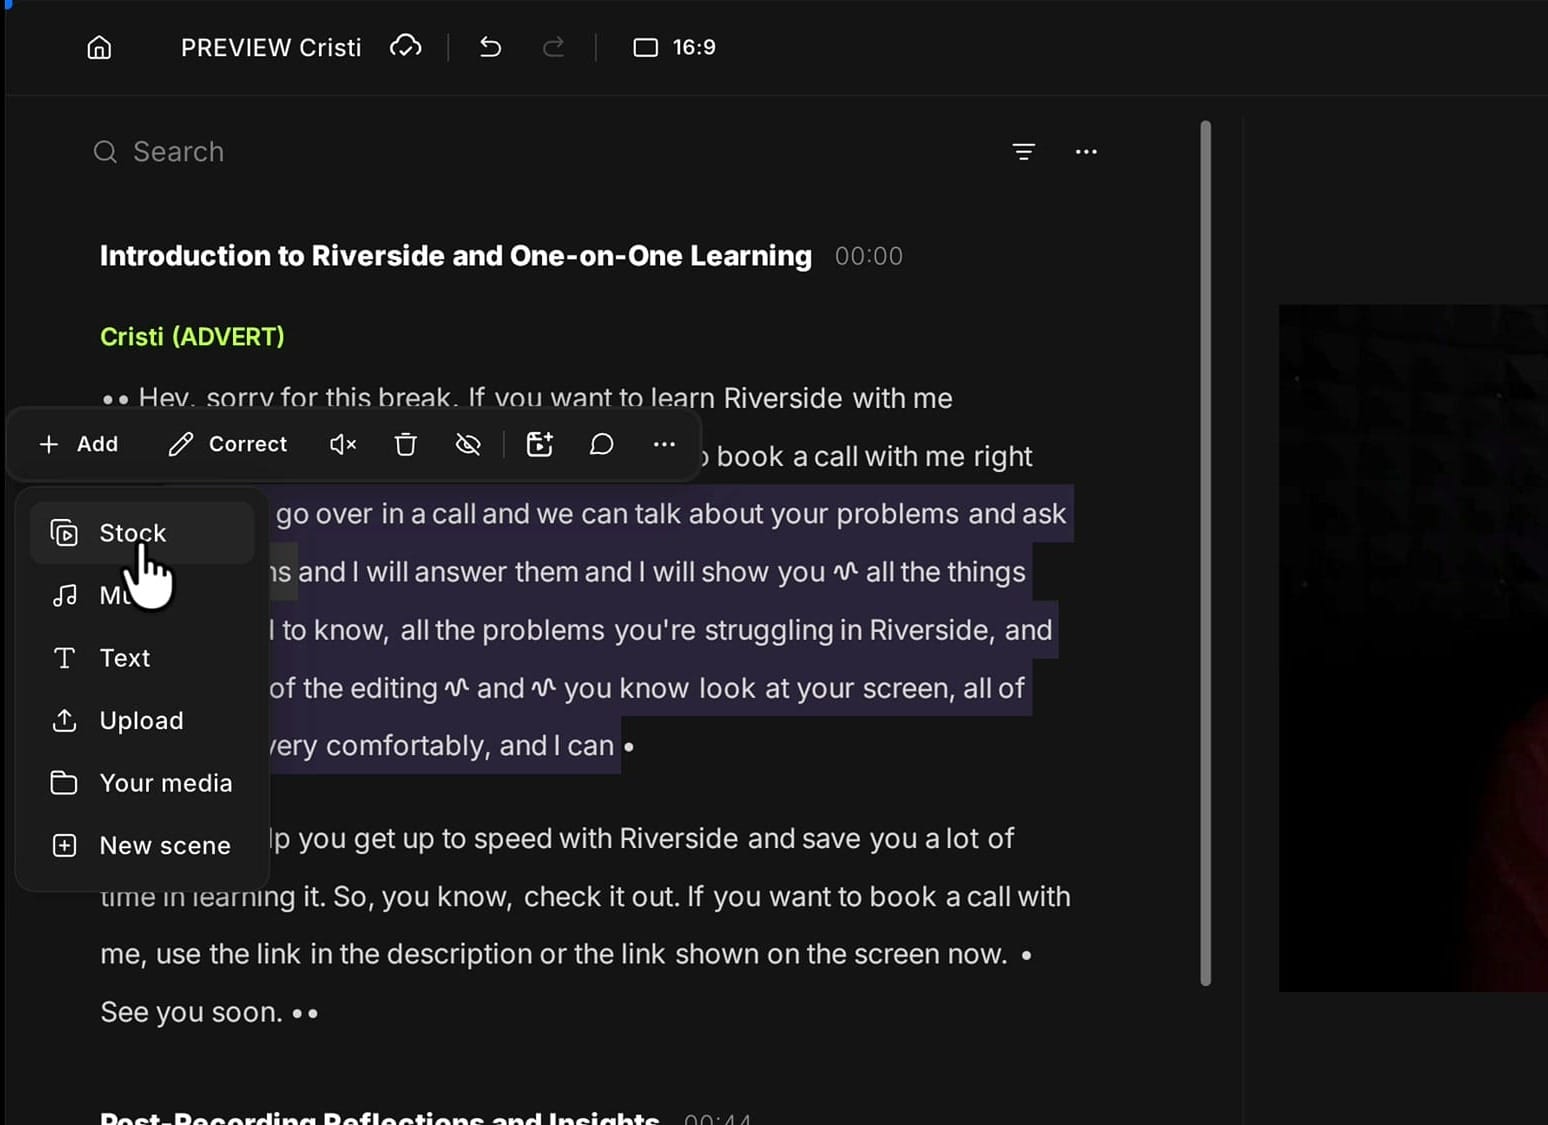Screen dimensions: 1548x1125
Task: Click 'See you soon.' in transcript
Action: point(191,1012)
